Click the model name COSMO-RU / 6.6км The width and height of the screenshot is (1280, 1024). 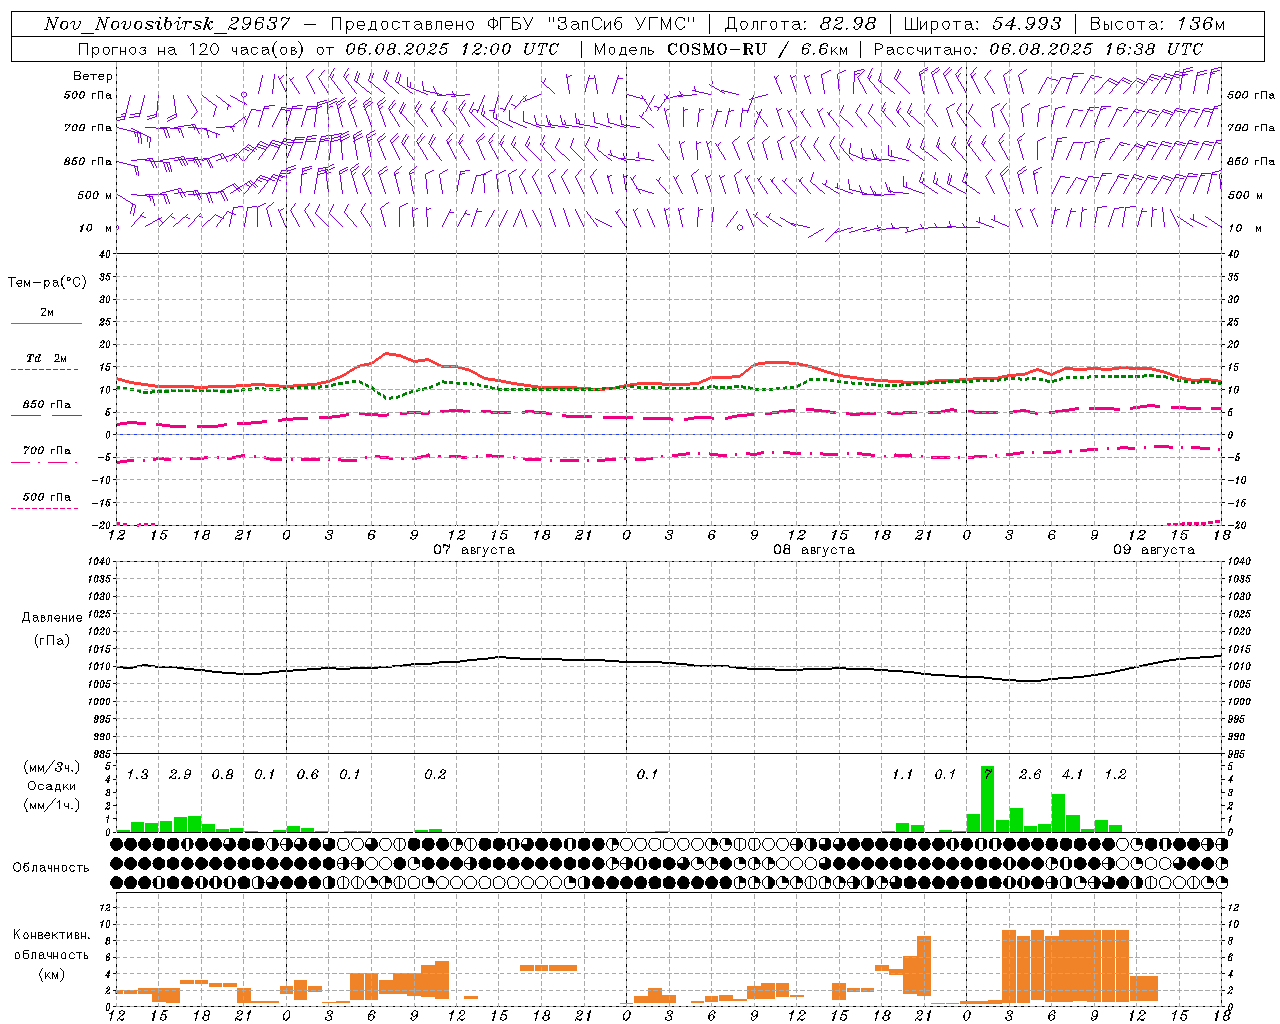tap(758, 49)
